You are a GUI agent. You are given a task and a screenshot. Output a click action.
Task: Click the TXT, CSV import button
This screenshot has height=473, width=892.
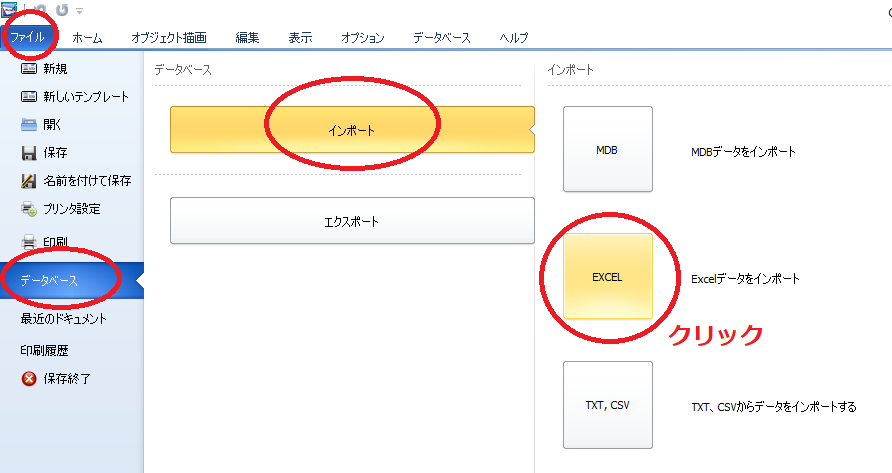(x=608, y=405)
